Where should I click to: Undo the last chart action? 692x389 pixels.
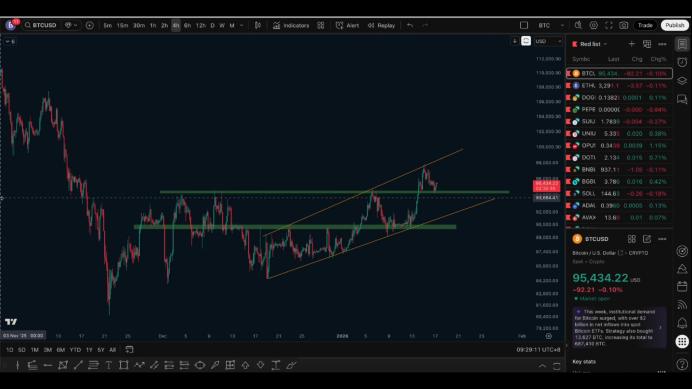point(410,26)
